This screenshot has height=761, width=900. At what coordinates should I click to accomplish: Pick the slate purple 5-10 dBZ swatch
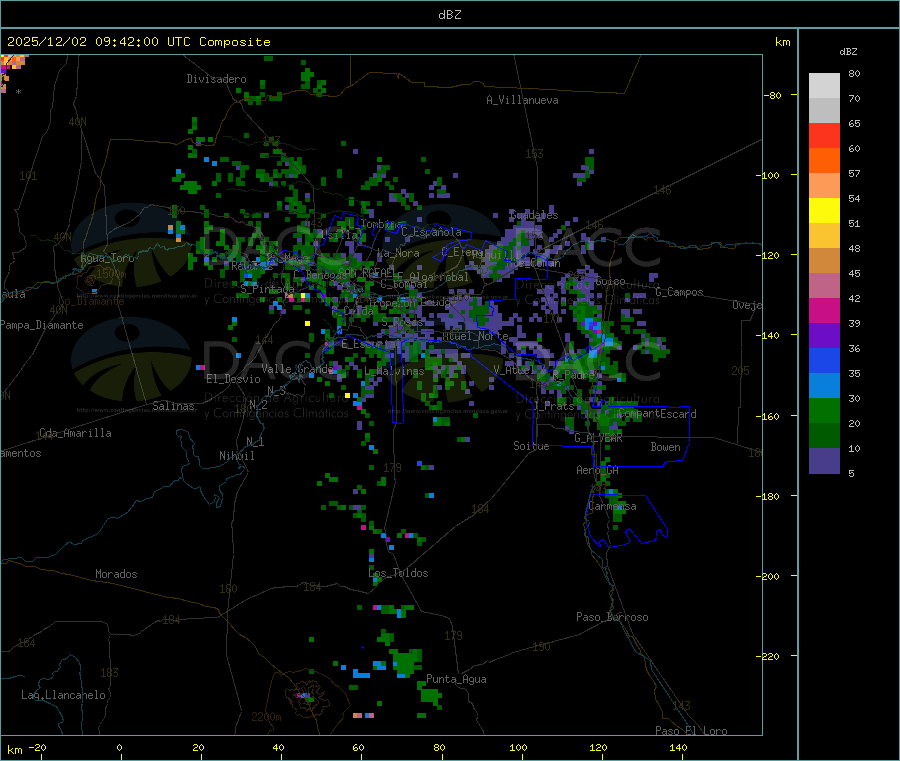(x=824, y=461)
